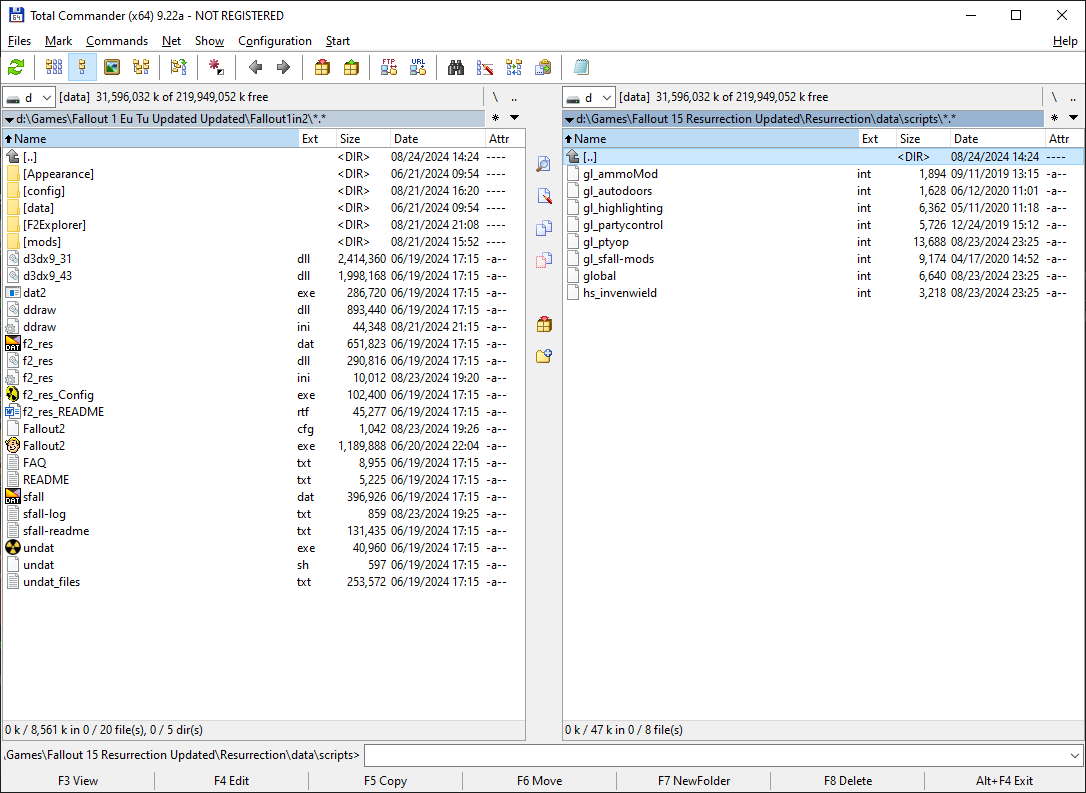1086x793 pixels.
Task: Select the [..] parent entry in right panel
Action: coord(824,157)
